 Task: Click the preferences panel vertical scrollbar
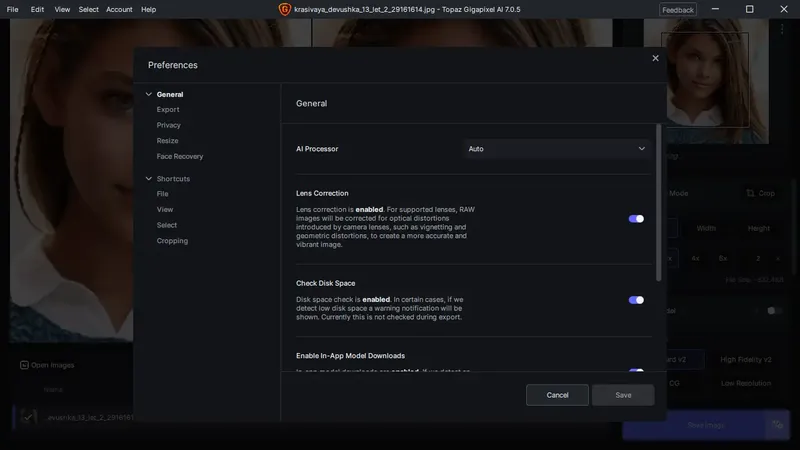tap(658, 203)
